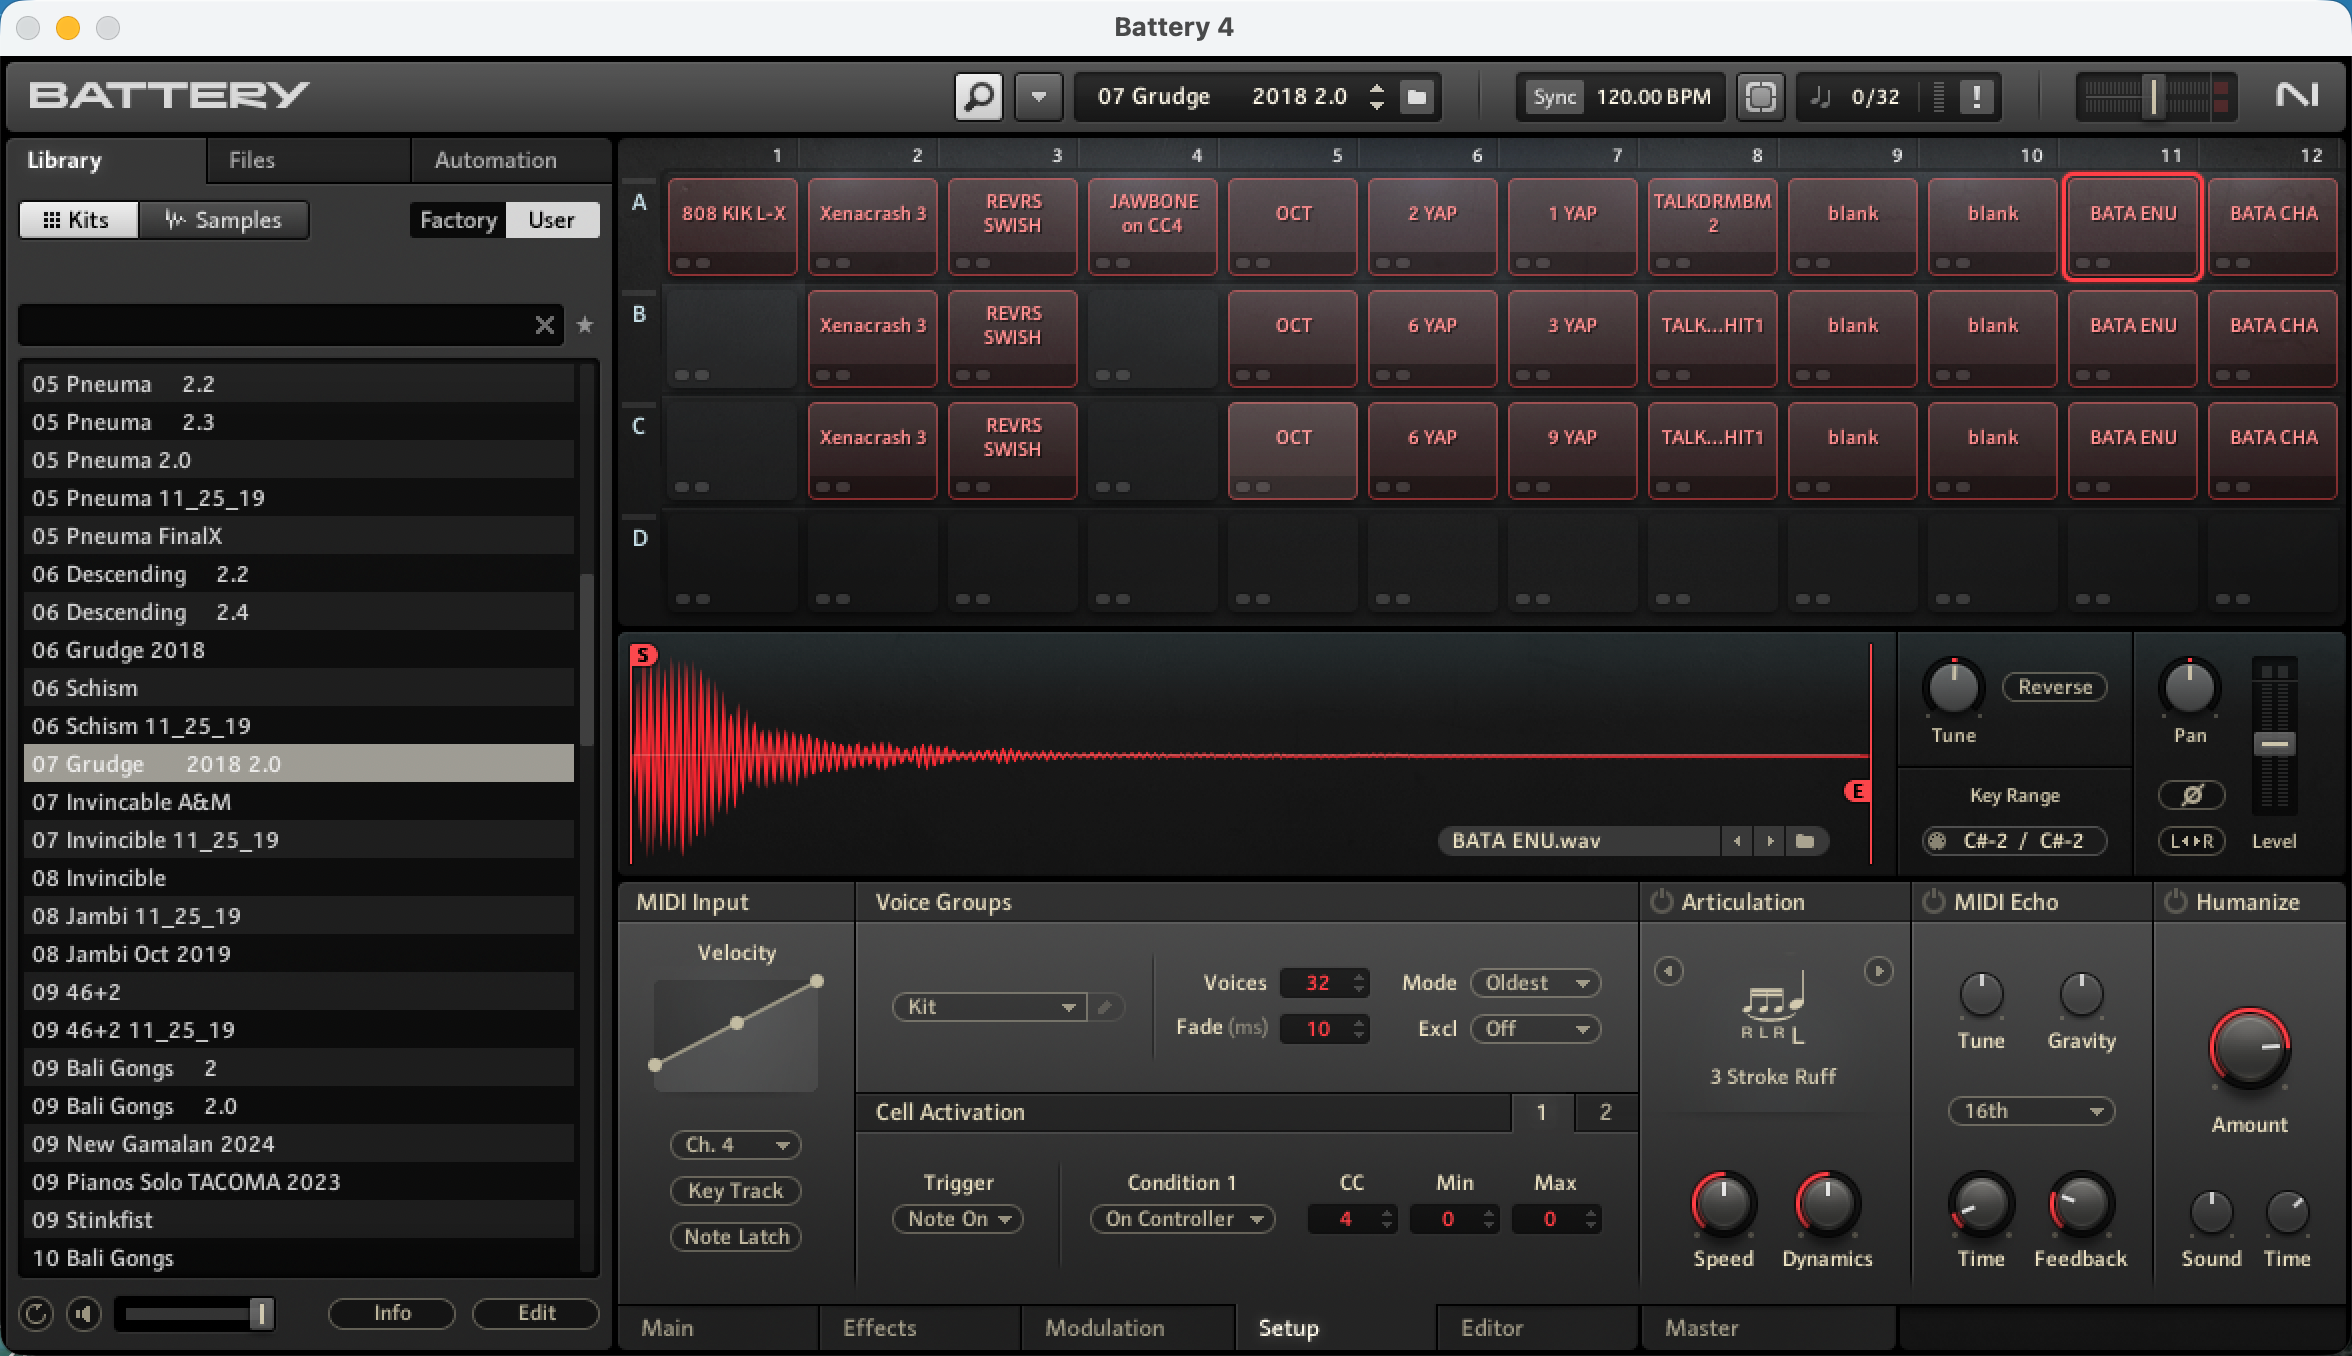Click the magnifier search icon in header
Screen dimensions: 2352x1356
[x=978, y=97]
